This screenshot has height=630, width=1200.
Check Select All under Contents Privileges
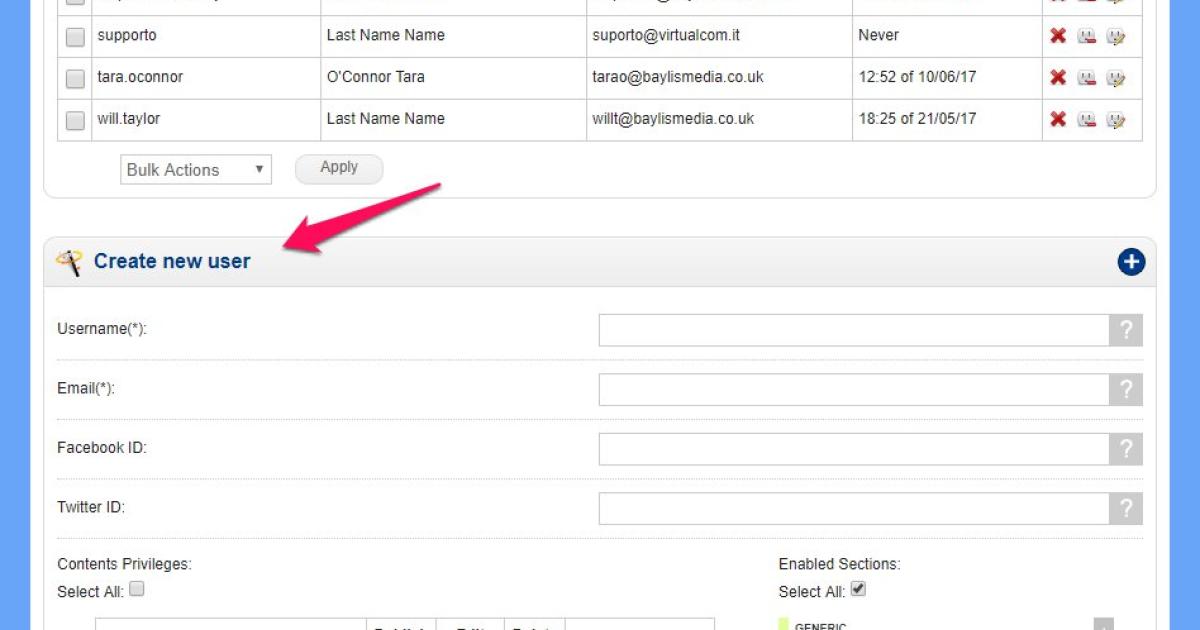137,589
